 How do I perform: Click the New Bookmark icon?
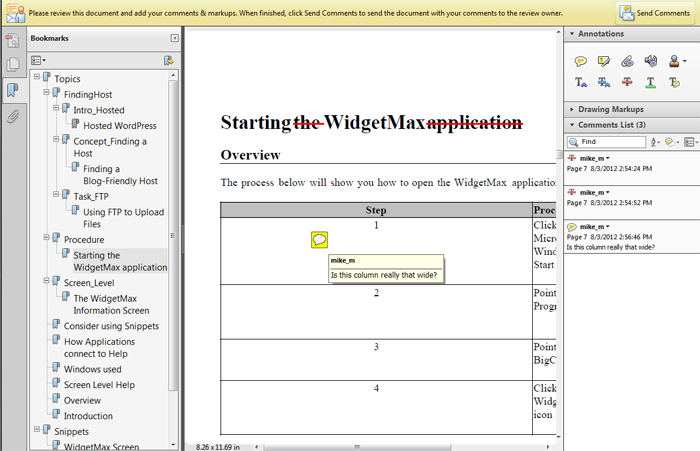pos(169,60)
